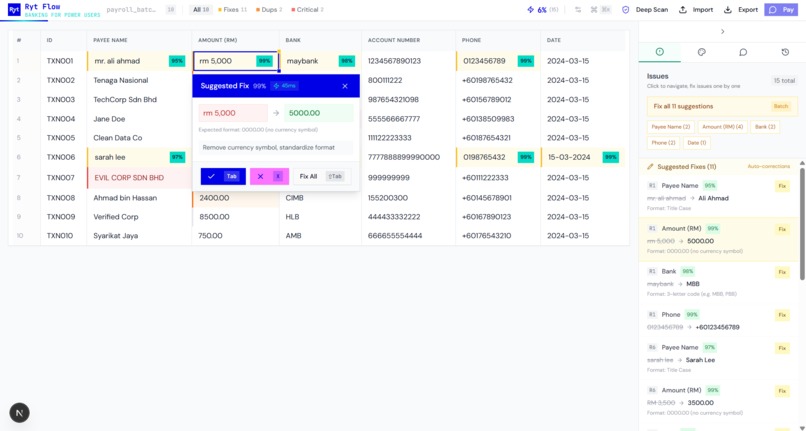Accept the suggested fix with the checkmark button
Image resolution: width=806 pixels, height=431 pixels.
tap(223, 176)
